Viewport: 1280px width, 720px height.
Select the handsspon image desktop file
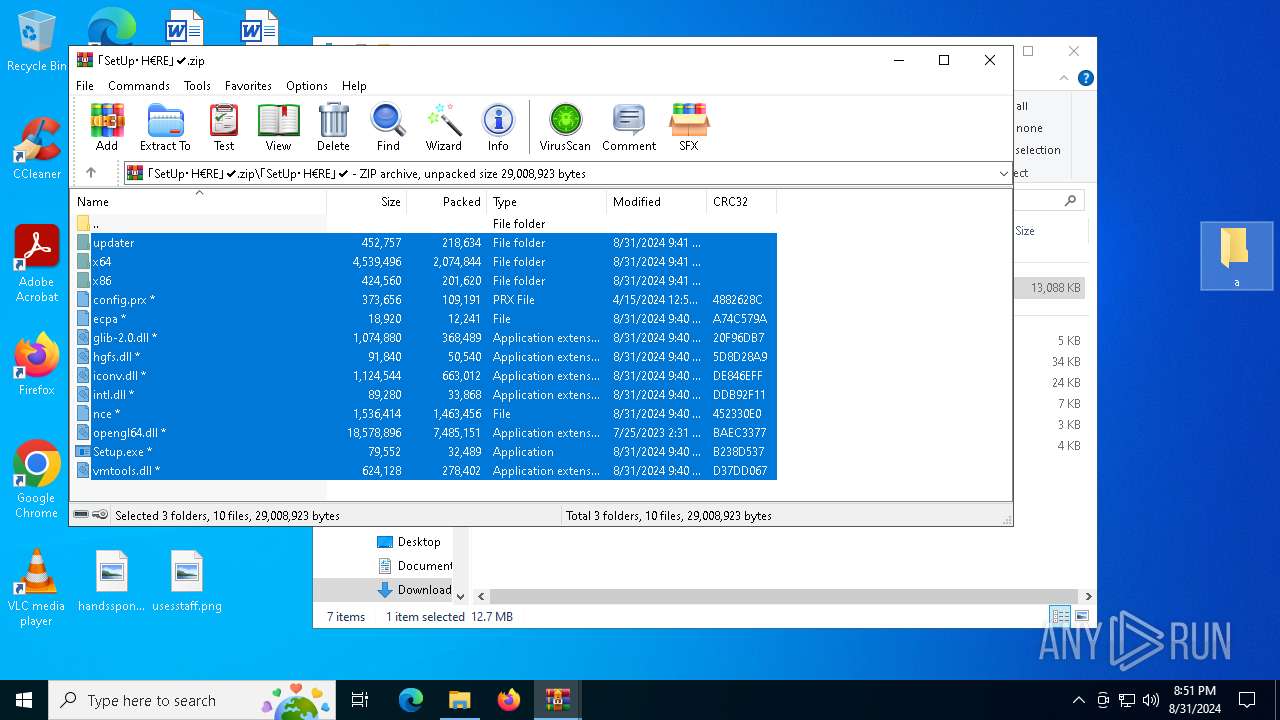pos(112,581)
